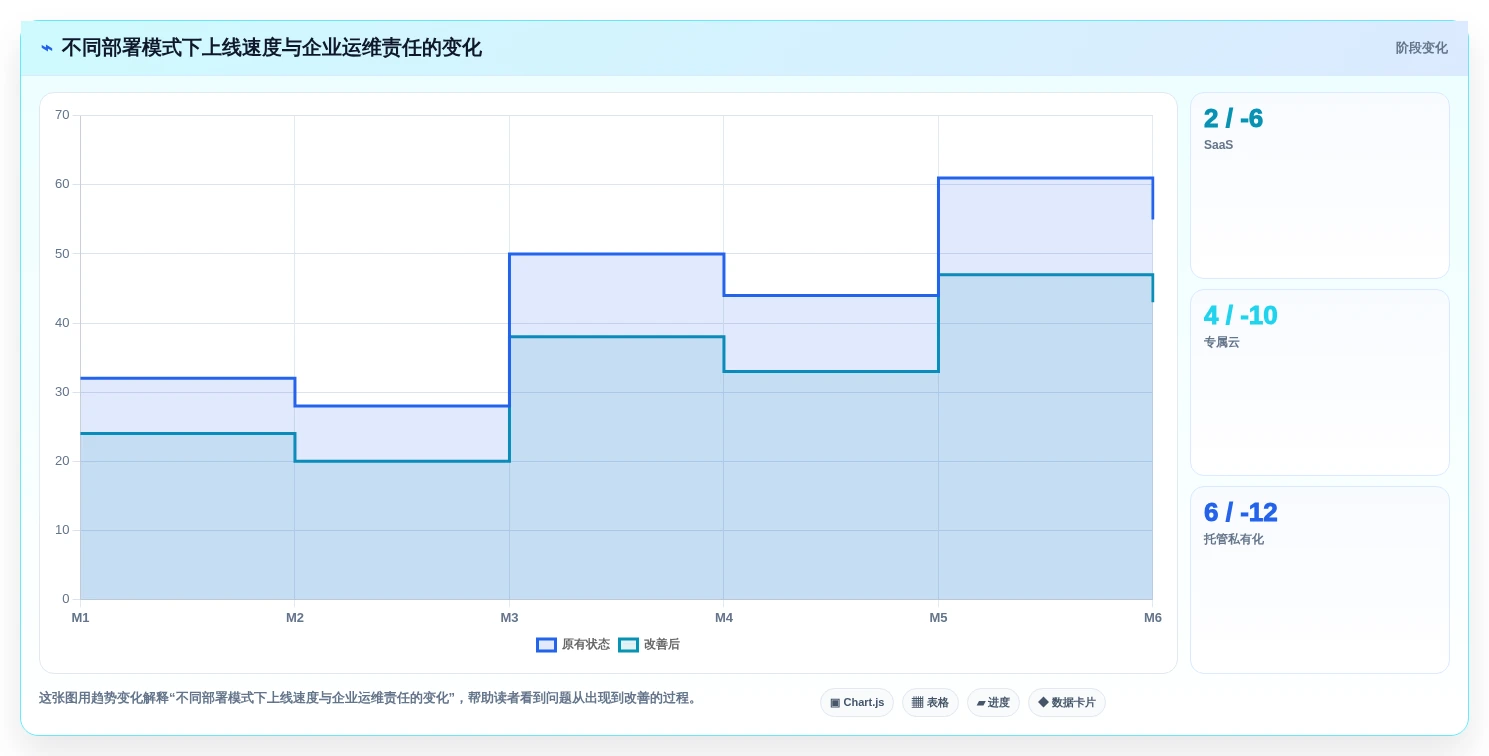Screen dimensions: 1489x756
Task: Click the teal 改善后 legend color box
Action: pyautogui.click(x=628, y=645)
